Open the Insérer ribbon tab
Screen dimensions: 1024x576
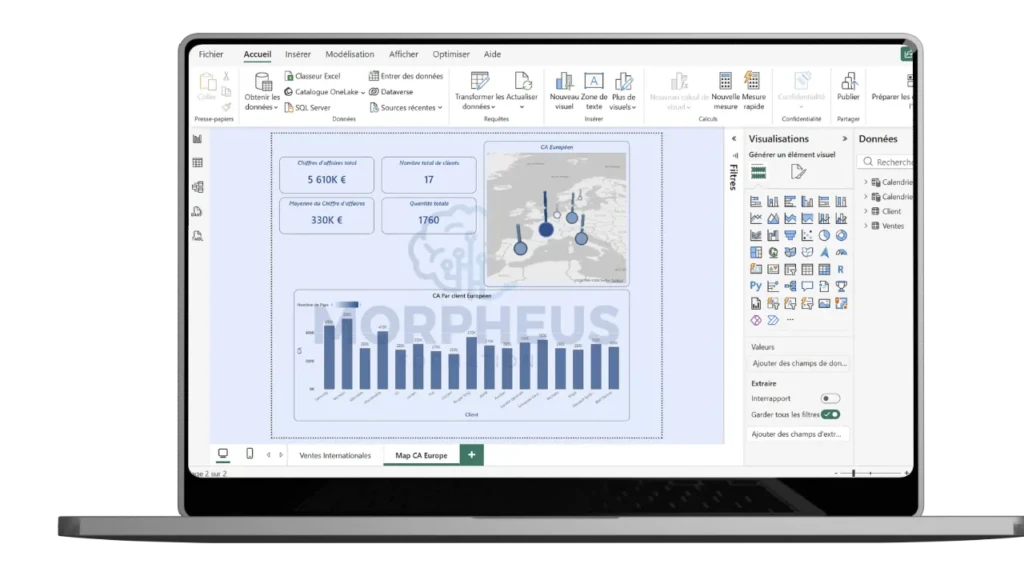click(x=297, y=54)
